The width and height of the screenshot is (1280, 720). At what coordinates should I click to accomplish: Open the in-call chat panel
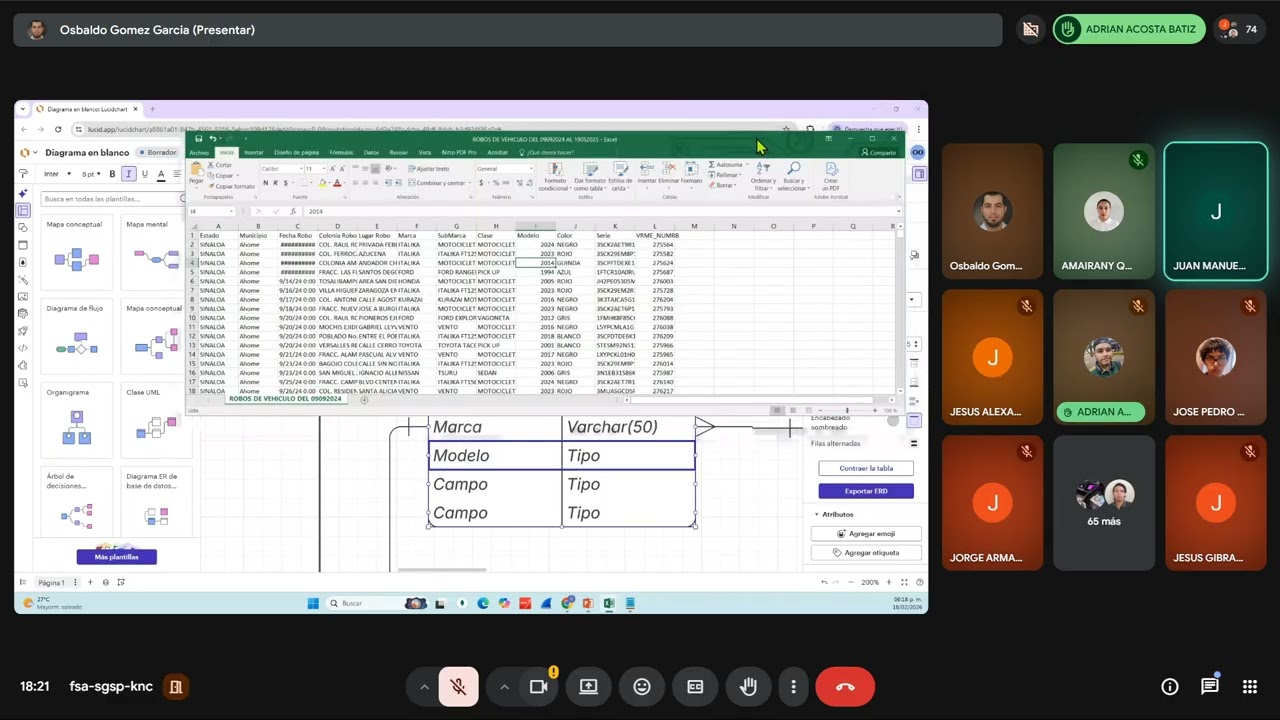[1210, 687]
